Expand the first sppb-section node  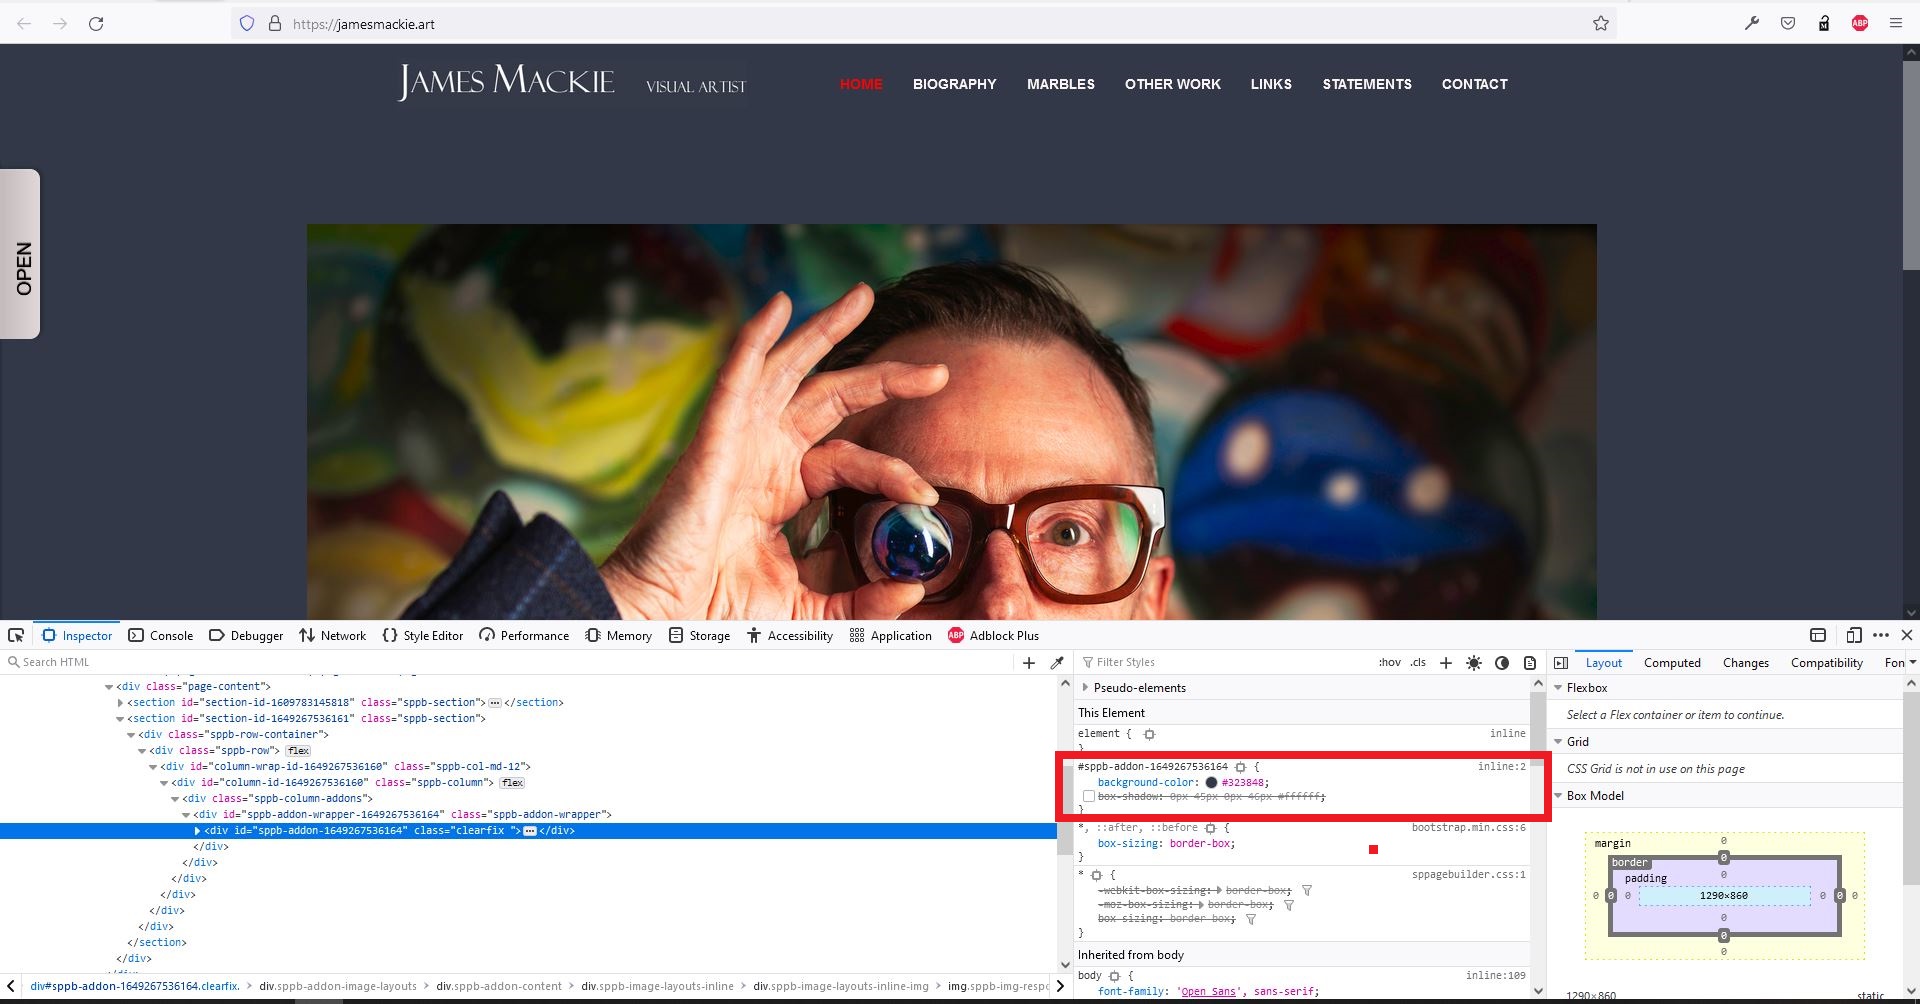click(x=120, y=703)
